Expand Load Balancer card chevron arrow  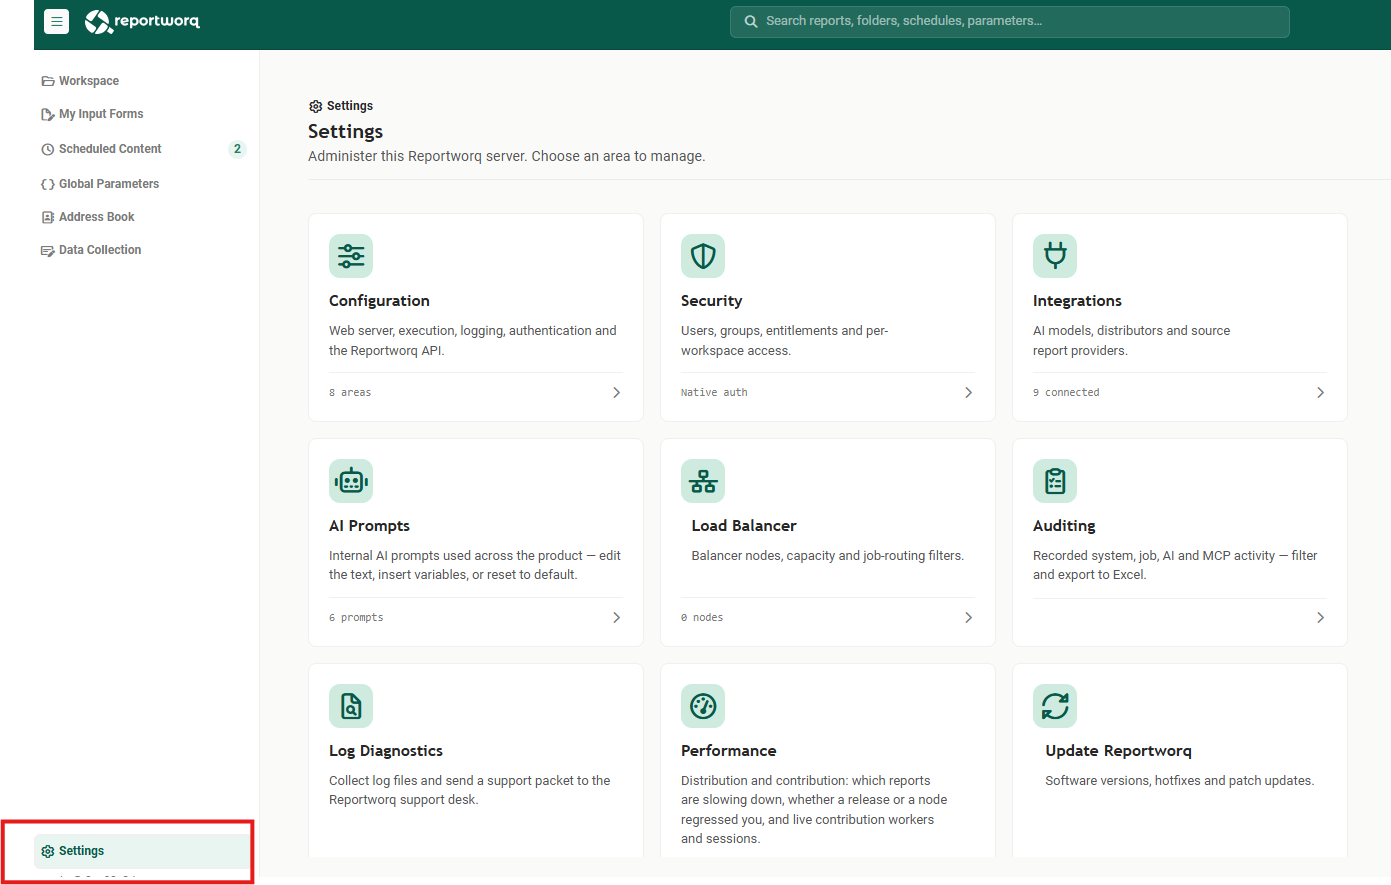(x=968, y=618)
